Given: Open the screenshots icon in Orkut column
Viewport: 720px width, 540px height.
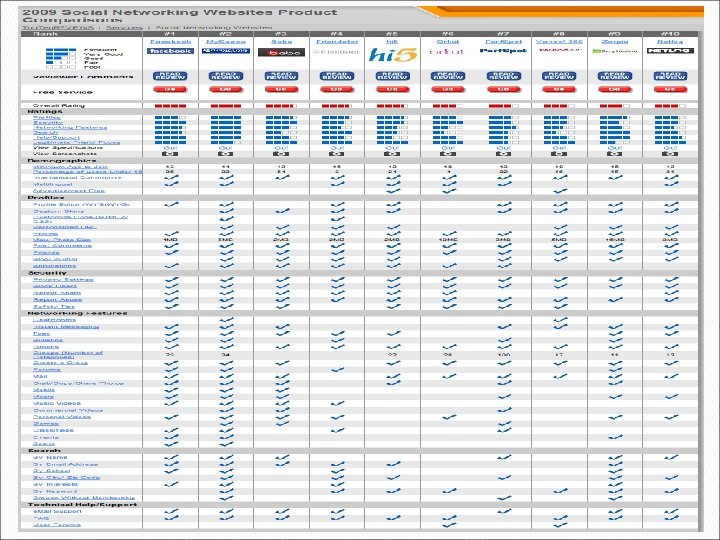Looking at the screenshot, I should [448, 154].
